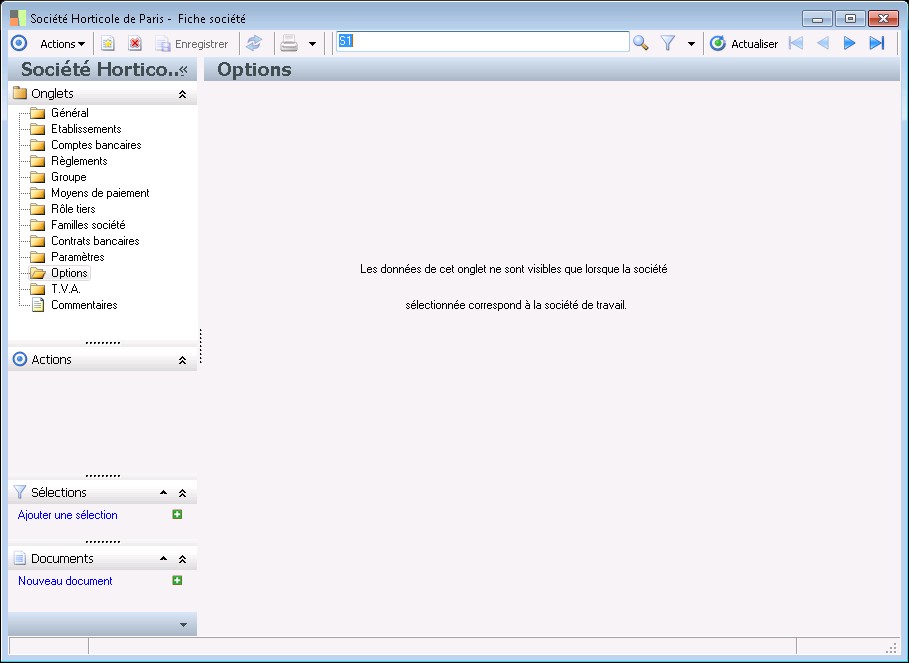The height and width of the screenshot is (663, 909).
Task: Close the Fiche société window
Action: (883, 19)
